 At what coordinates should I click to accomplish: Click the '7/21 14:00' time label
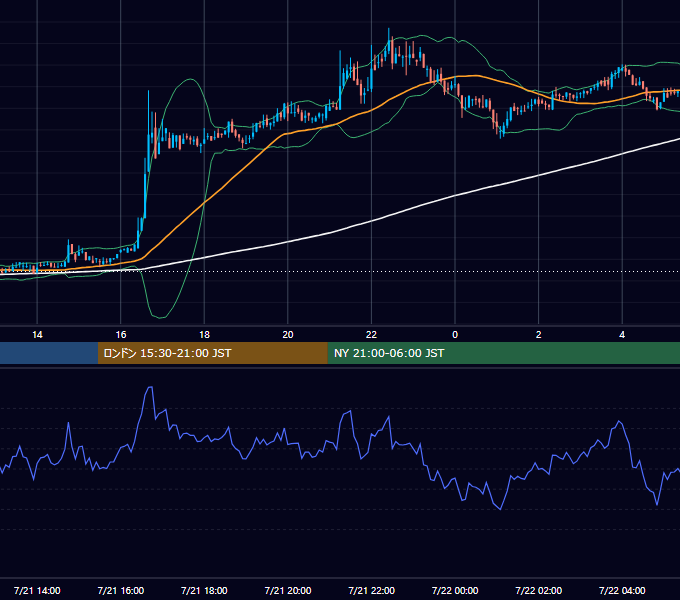click(37, 590)
